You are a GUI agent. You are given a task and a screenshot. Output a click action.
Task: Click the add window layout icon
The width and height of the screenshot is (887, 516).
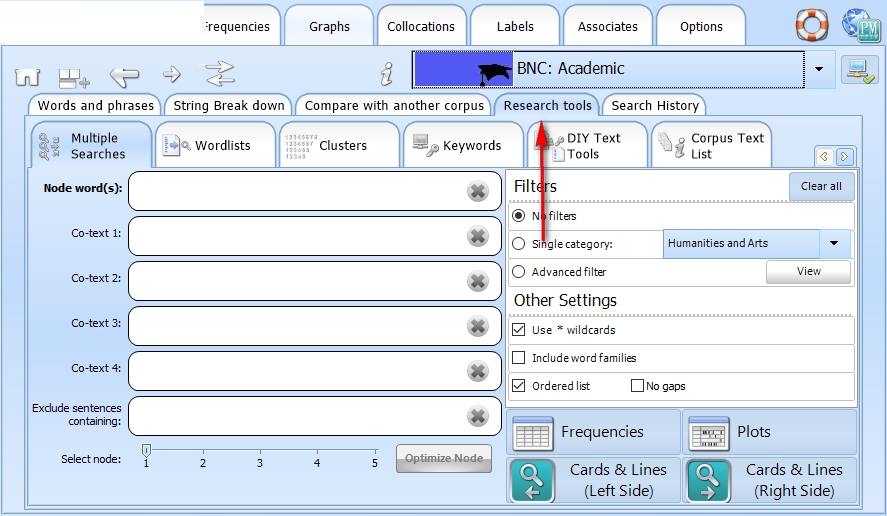pos(74,78)
